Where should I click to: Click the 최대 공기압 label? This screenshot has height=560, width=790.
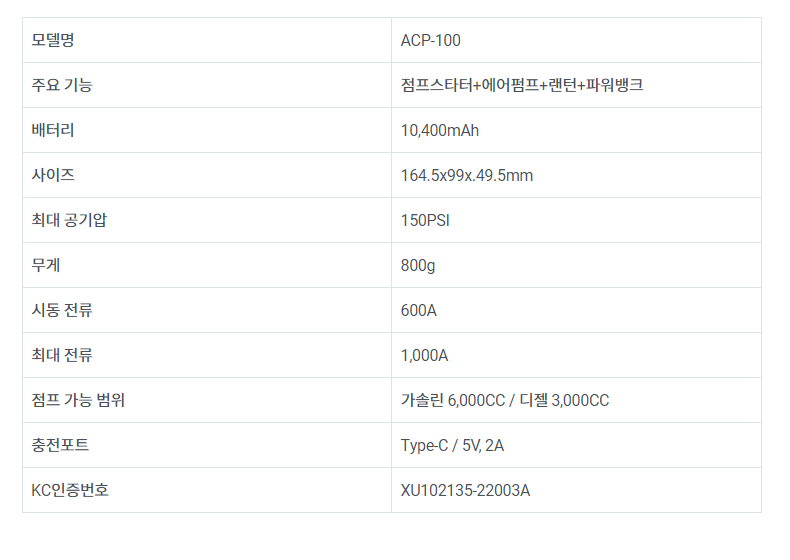69,220
